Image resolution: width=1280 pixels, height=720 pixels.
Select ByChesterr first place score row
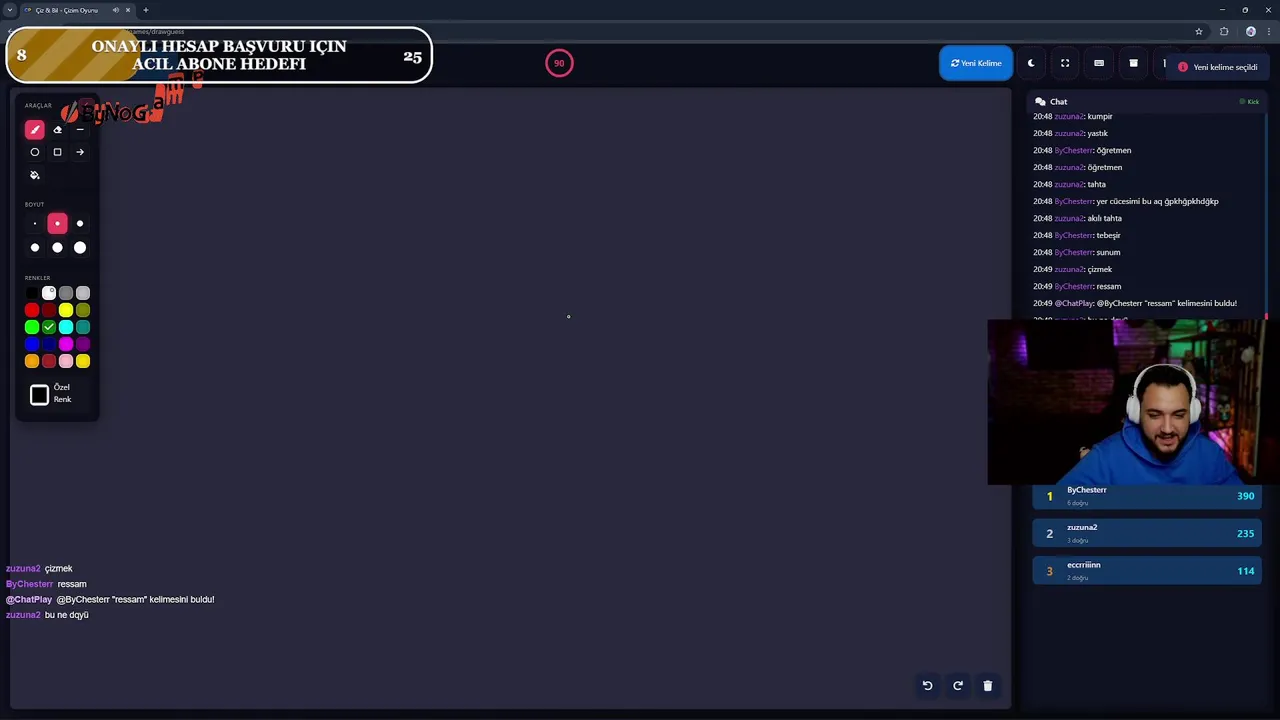tap(1147, 496)
